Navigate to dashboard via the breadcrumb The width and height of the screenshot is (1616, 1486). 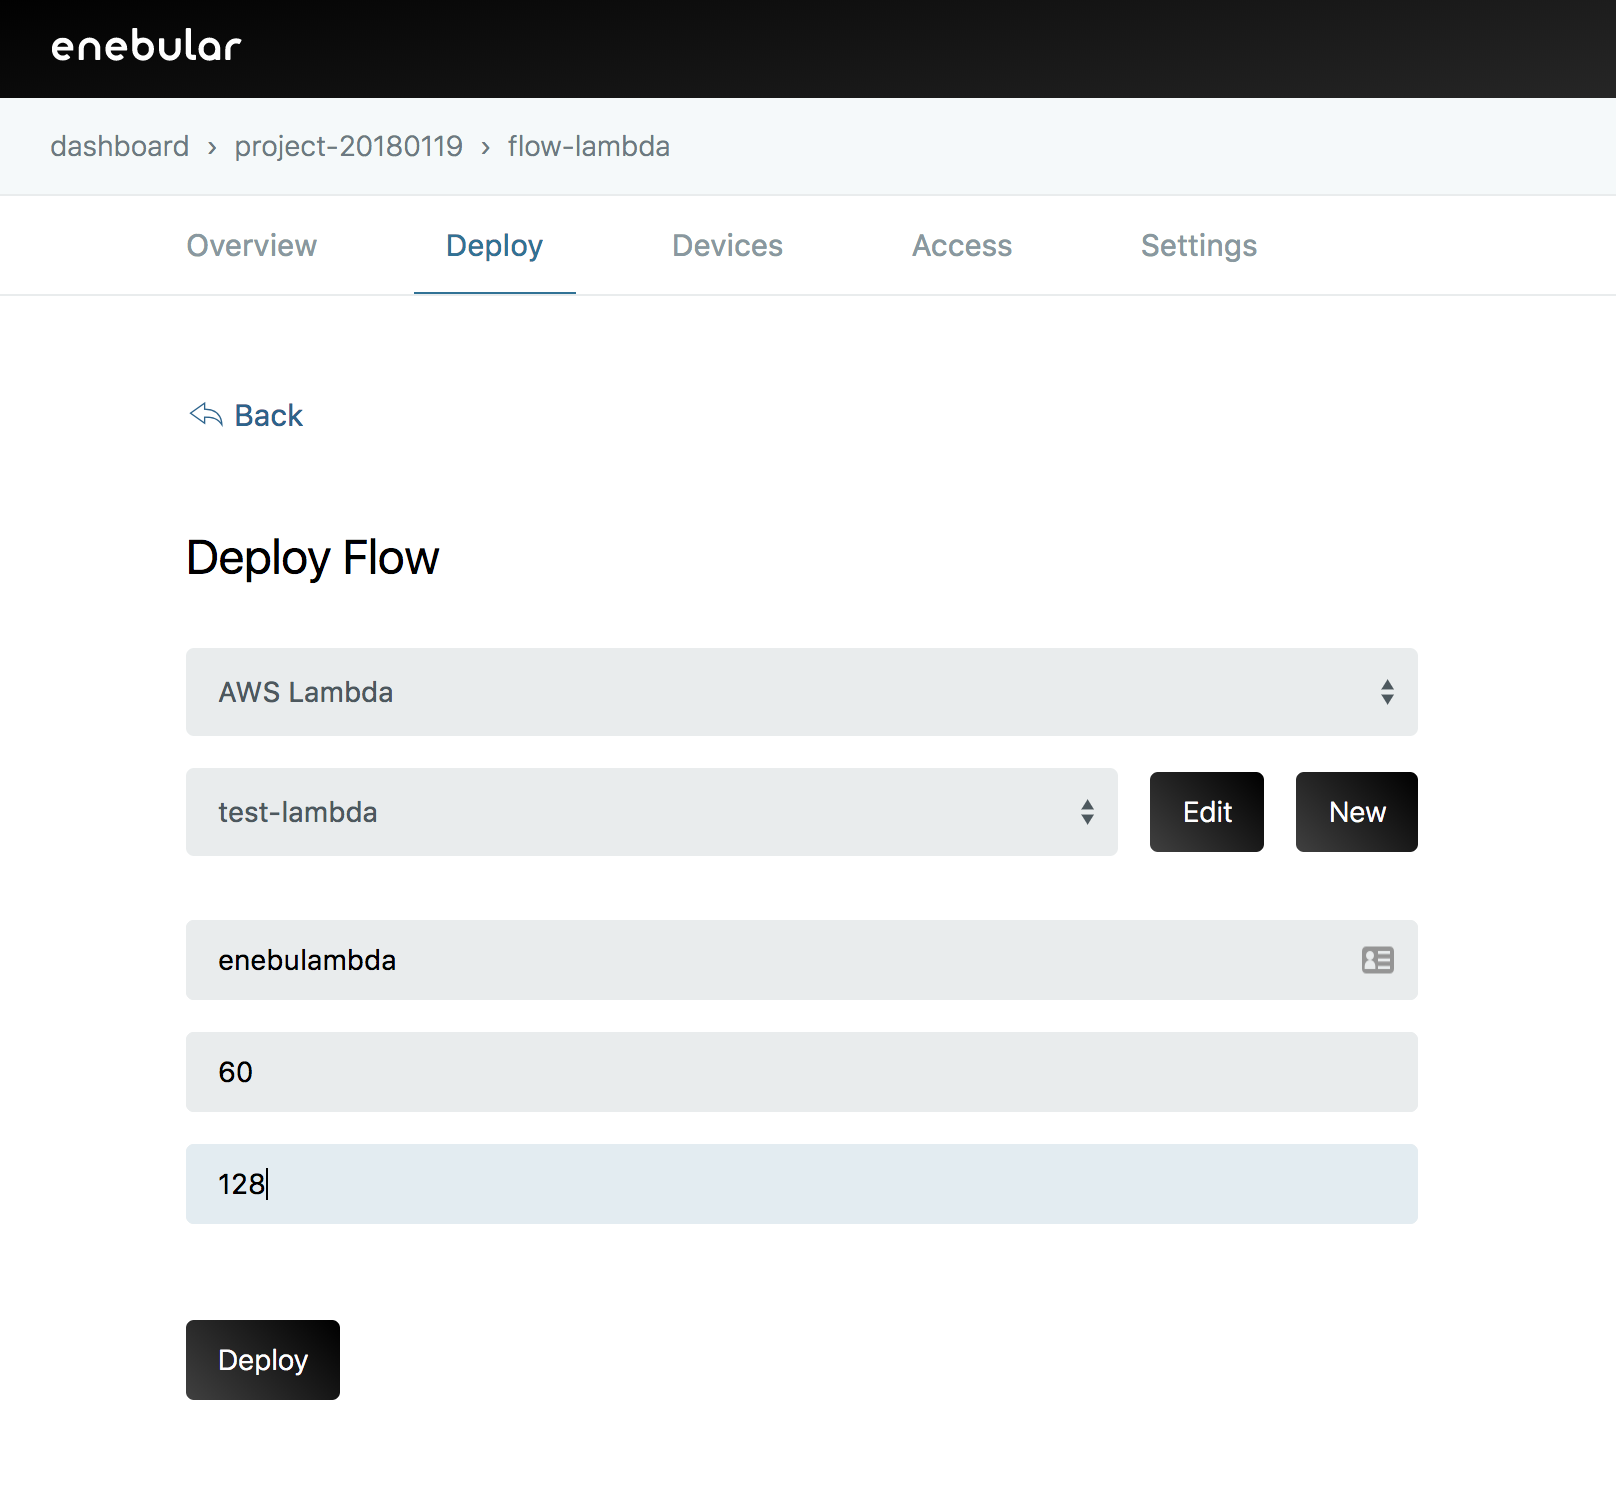119,146
